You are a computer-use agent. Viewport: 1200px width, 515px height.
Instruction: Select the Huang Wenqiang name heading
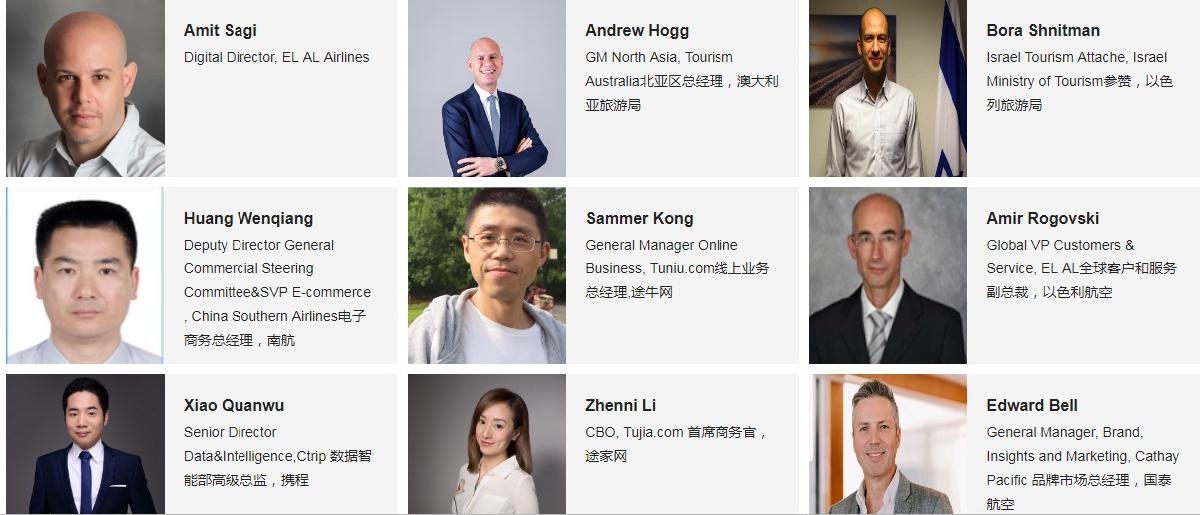click(248, 218)
